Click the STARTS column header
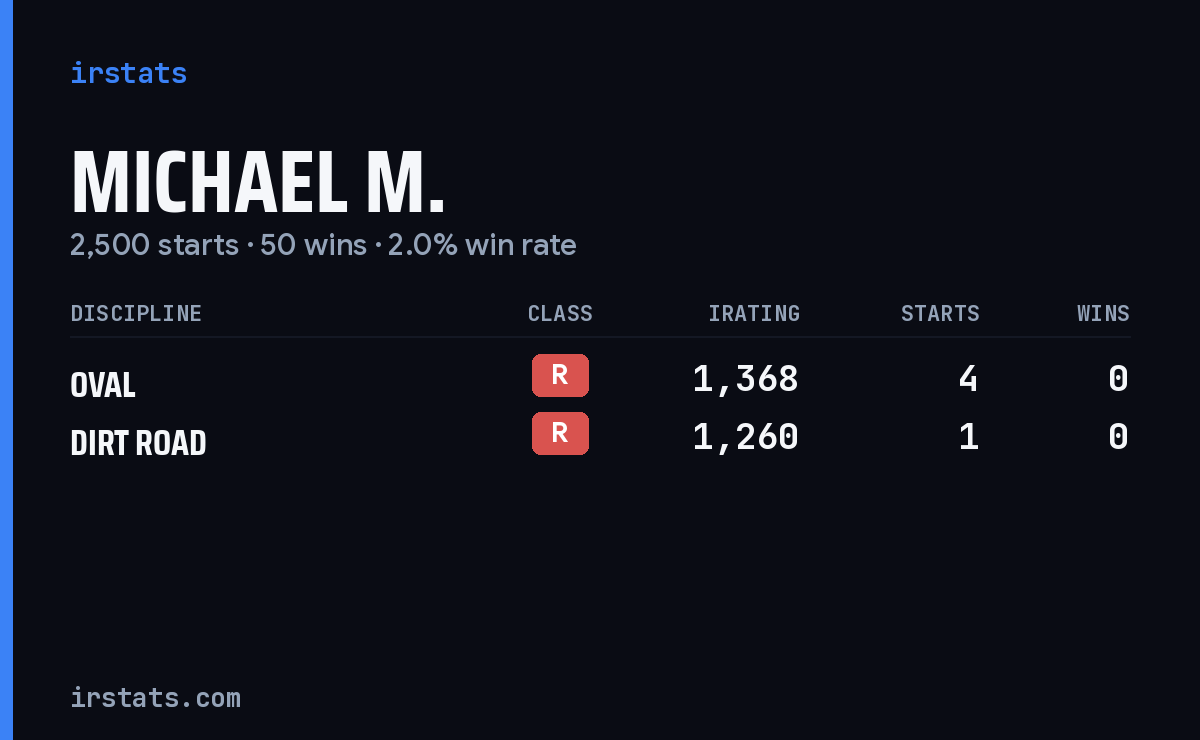Screen dimensions: 1200x740 tap(940, 314)
